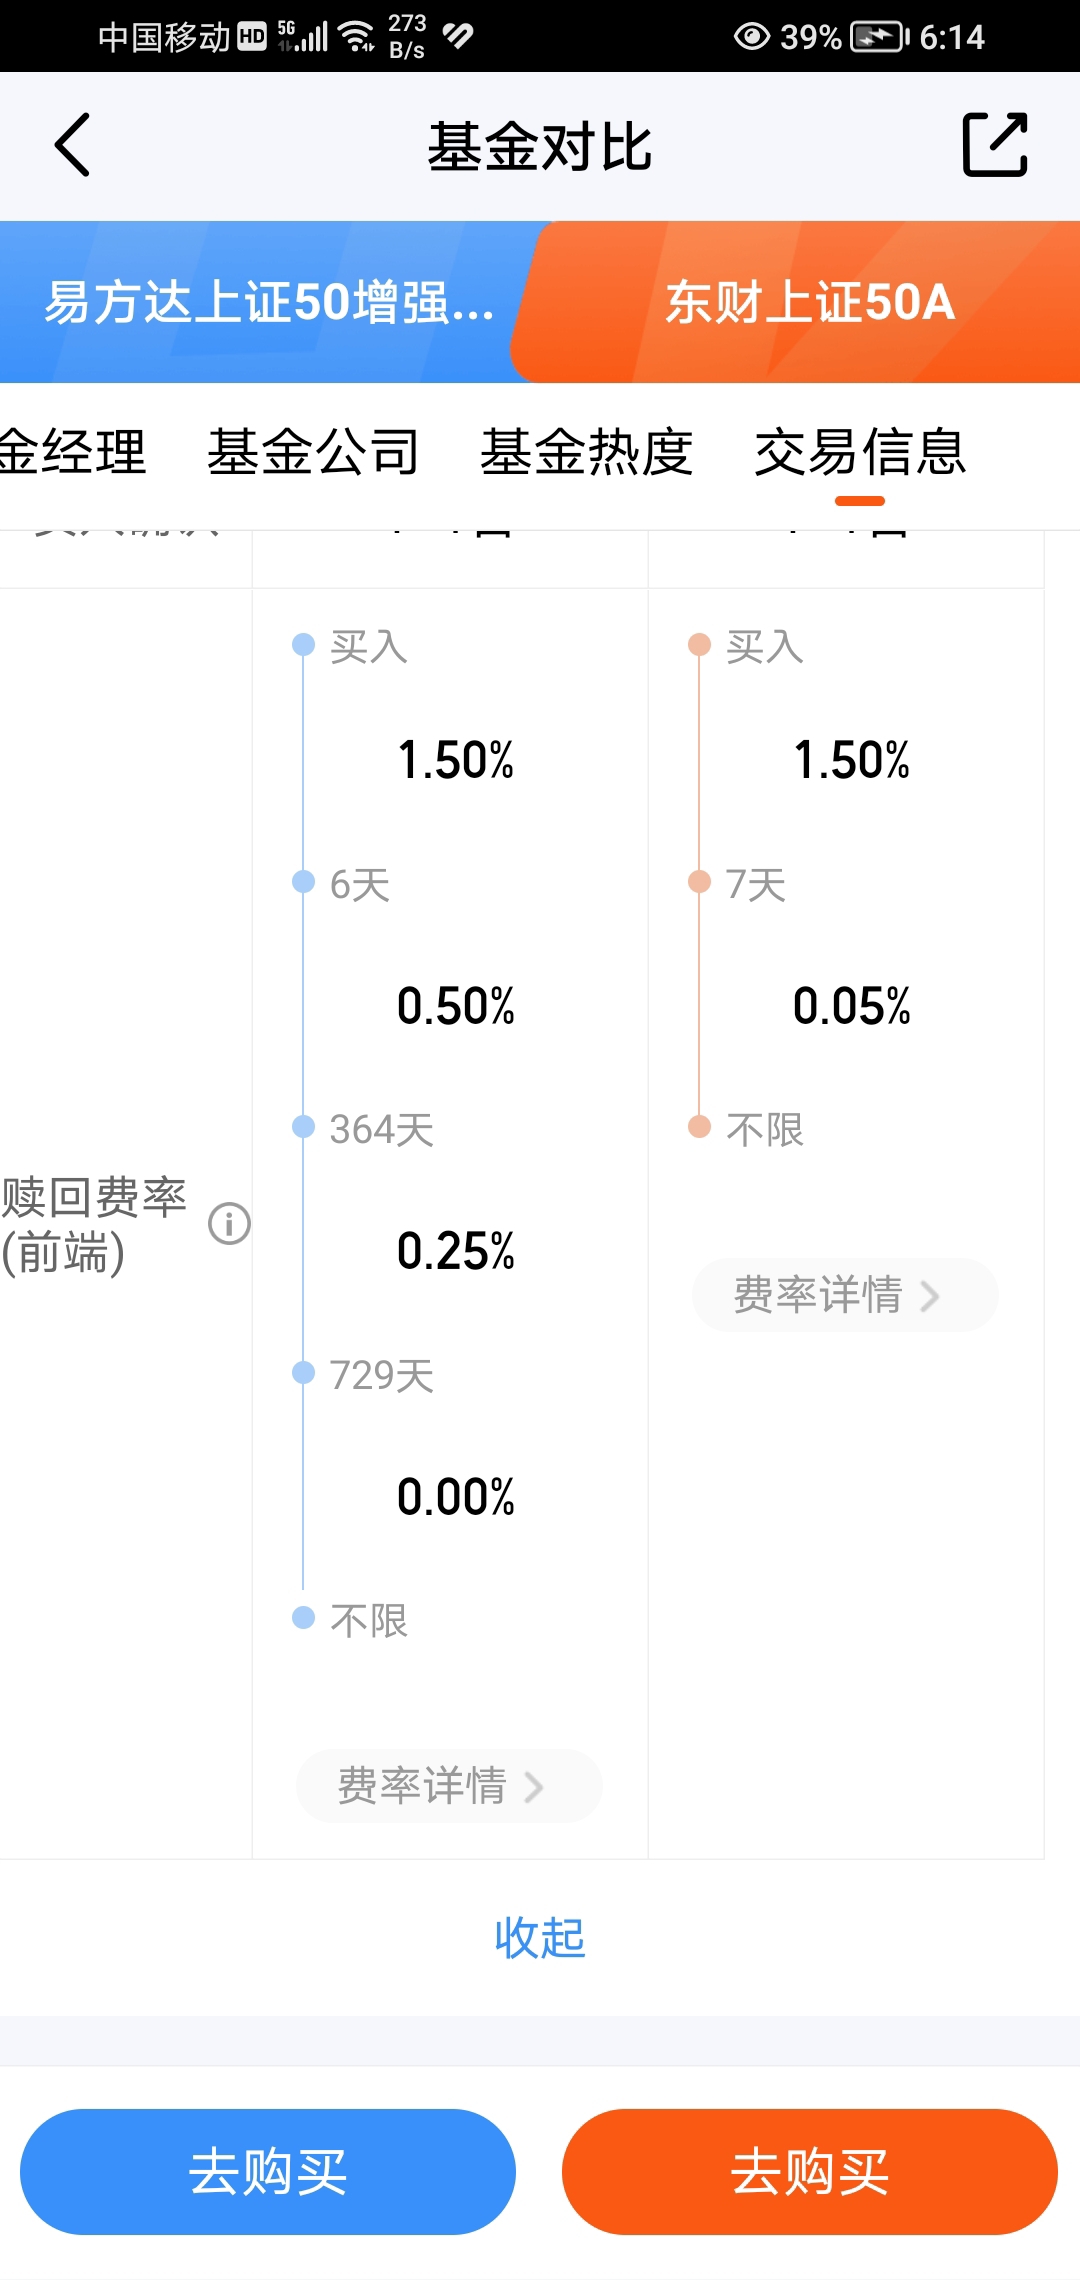Tap the 5G signal strength icon

click(303, 37)
